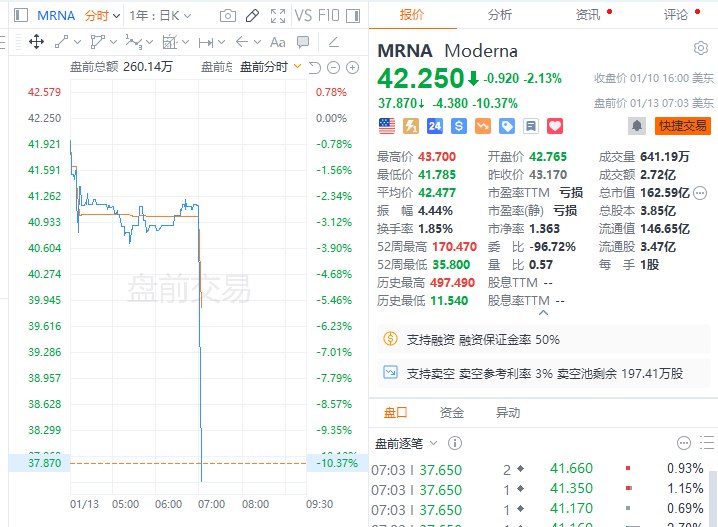
Task: Click the info icon beside 盘前逐笔
Action: [455, 443]
